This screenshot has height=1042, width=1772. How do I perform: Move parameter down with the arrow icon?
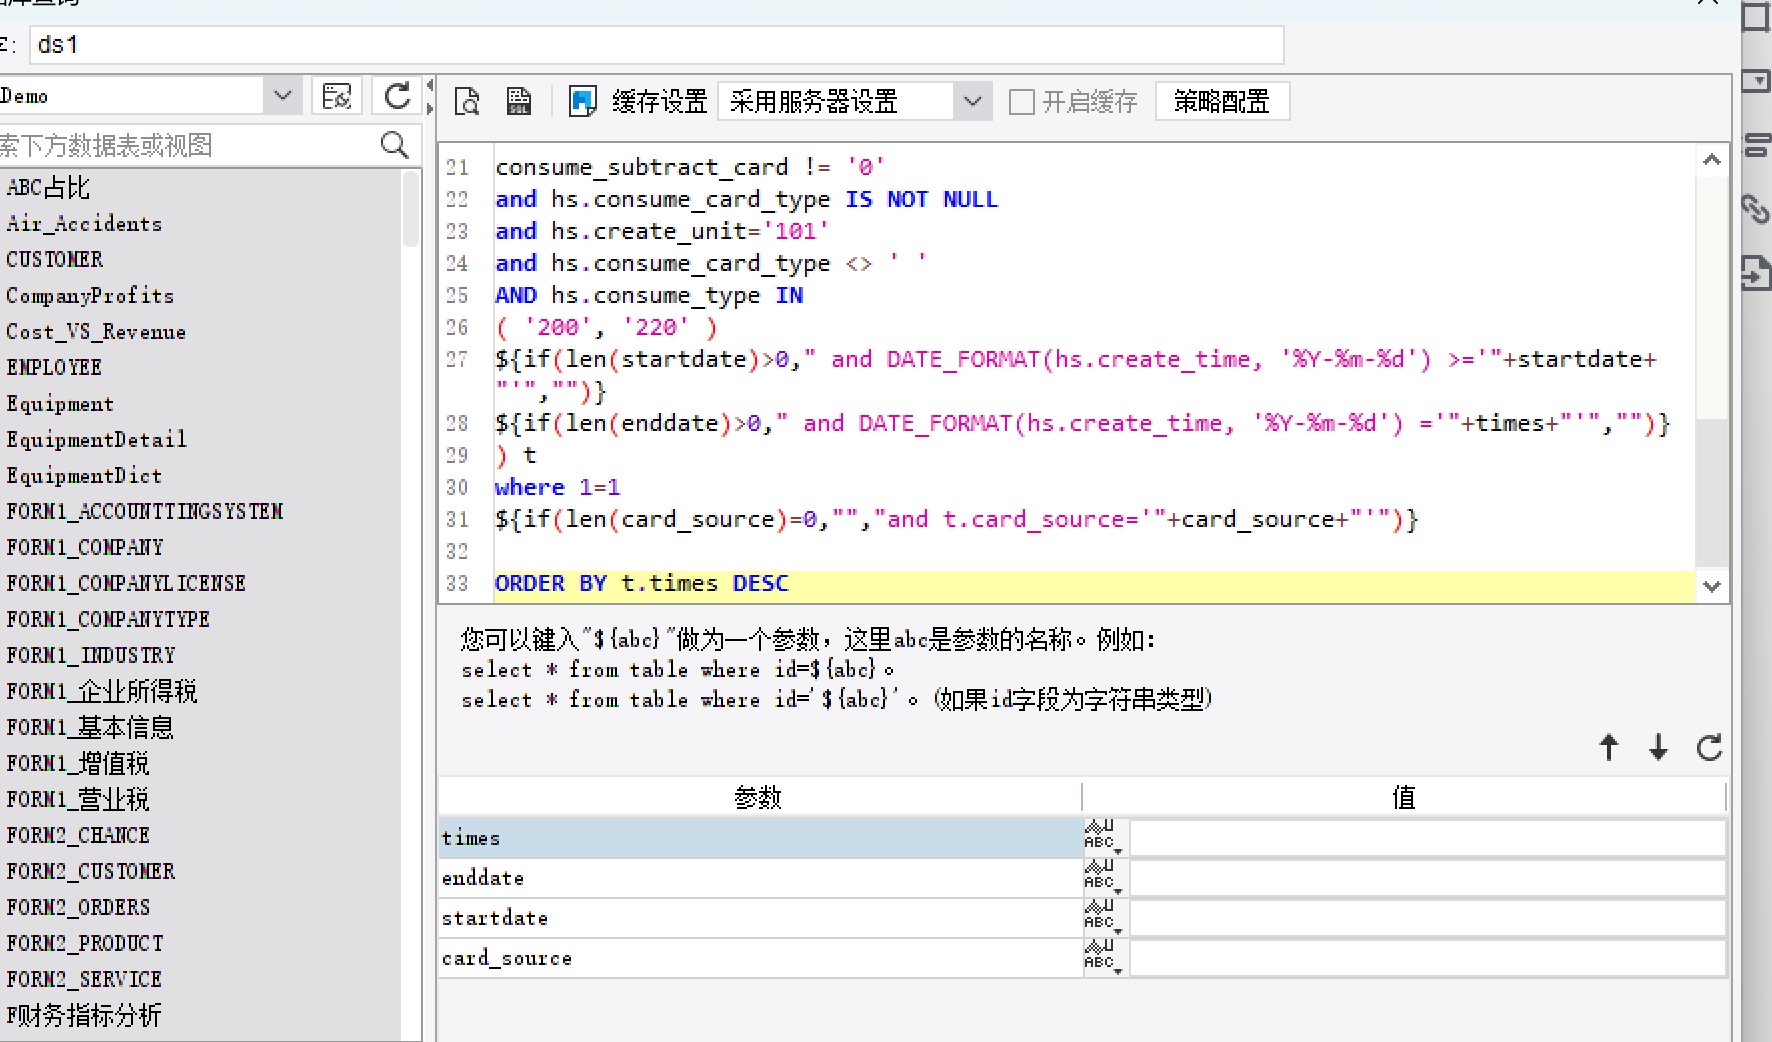[1658, 747]
